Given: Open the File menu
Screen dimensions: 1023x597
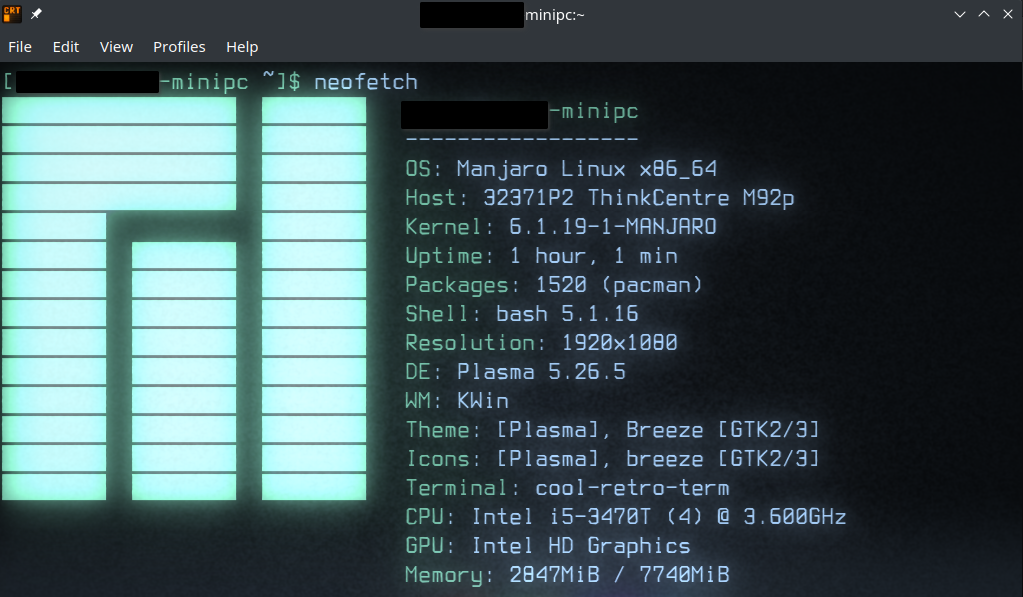Looking at the screenshot, I should 20,47.
